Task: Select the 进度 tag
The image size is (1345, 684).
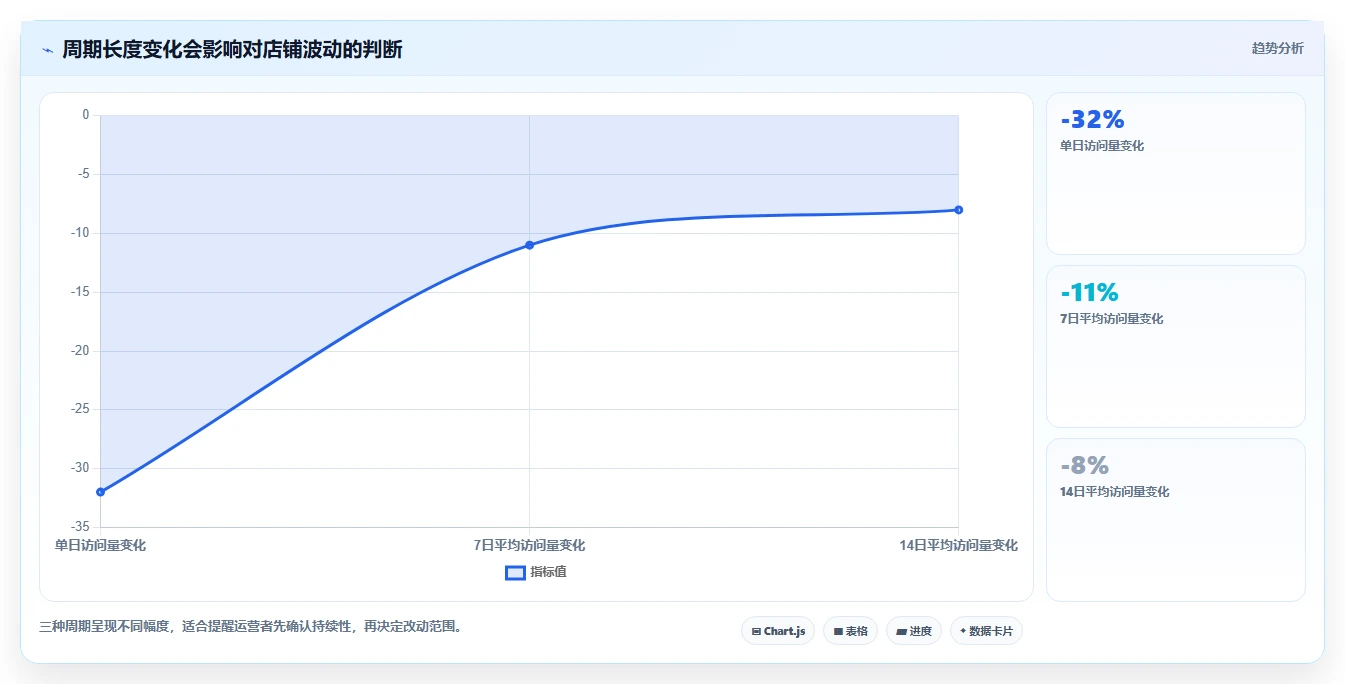Action: [x=914, y=631]
